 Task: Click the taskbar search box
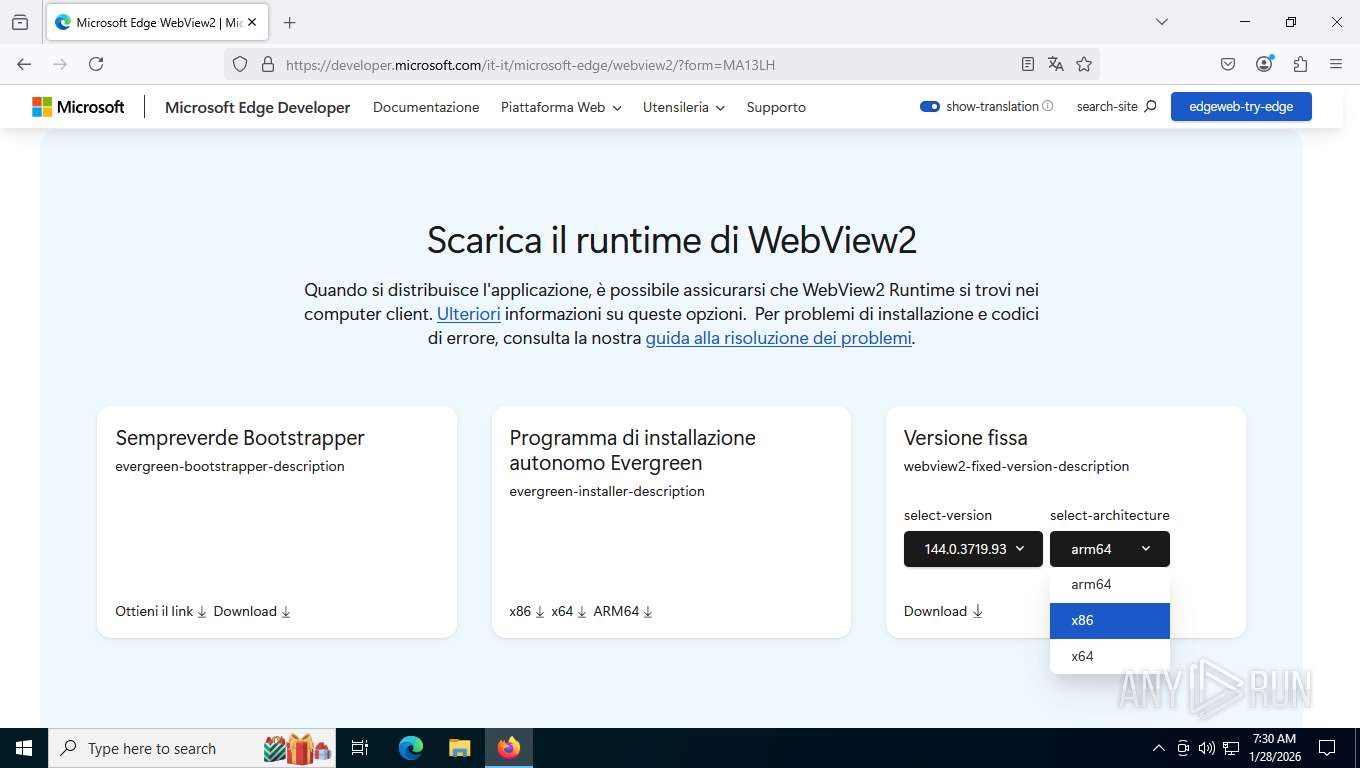point(194,748)
